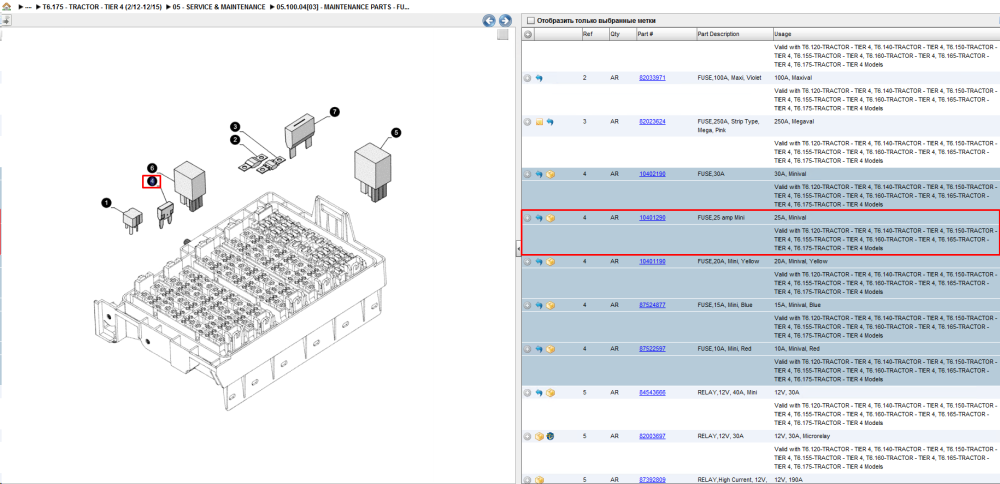
Task: Click blue arrow icon for part 82023624
Action: (550, 121)
